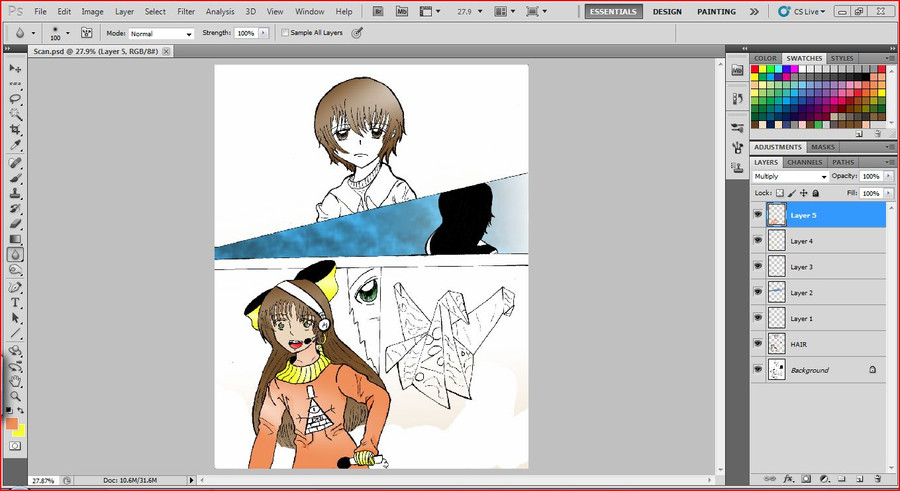
Task: Click the Quick Mask mode icon
Action: (15, 446)
